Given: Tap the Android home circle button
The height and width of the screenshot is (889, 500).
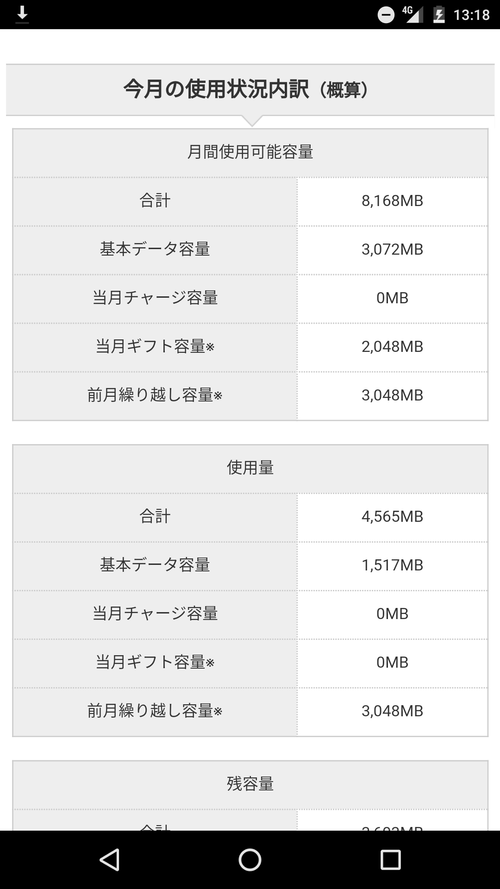Looking at the screenshot, I should (x=249, y=860).
